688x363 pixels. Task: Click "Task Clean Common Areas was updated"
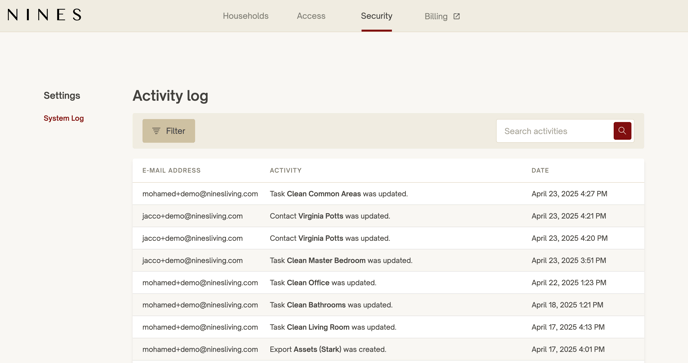tap(339, 194)
